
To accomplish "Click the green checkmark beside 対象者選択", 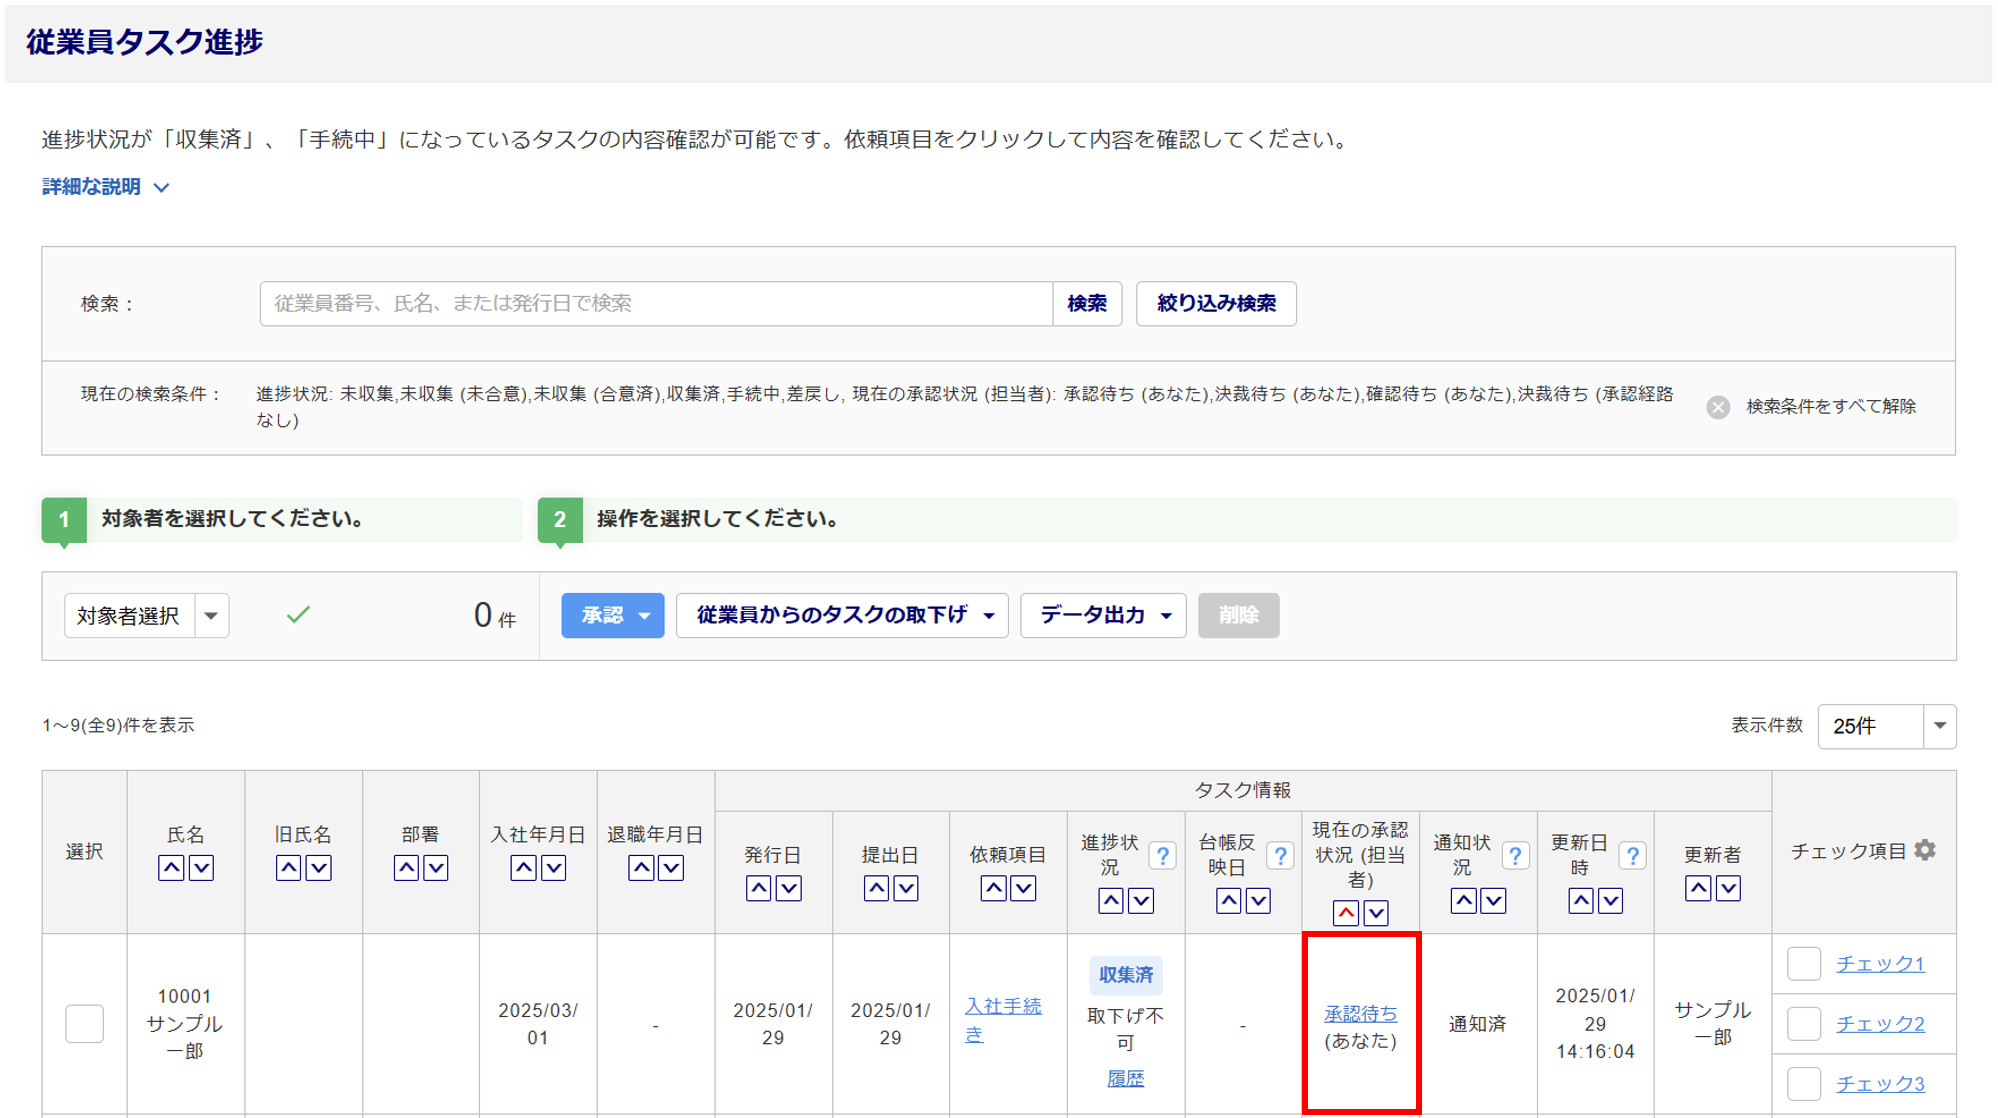I will coord(298,615).
